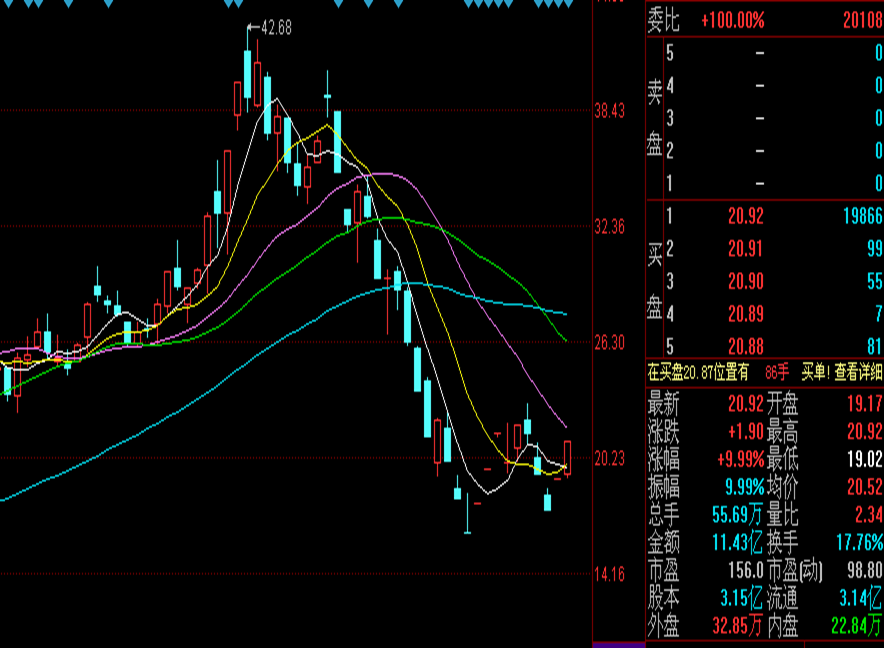This screenshot has height=648, width=884.
Task: Click the 金额 11.43亿 amount value
Action: click(x=738, y=543)
